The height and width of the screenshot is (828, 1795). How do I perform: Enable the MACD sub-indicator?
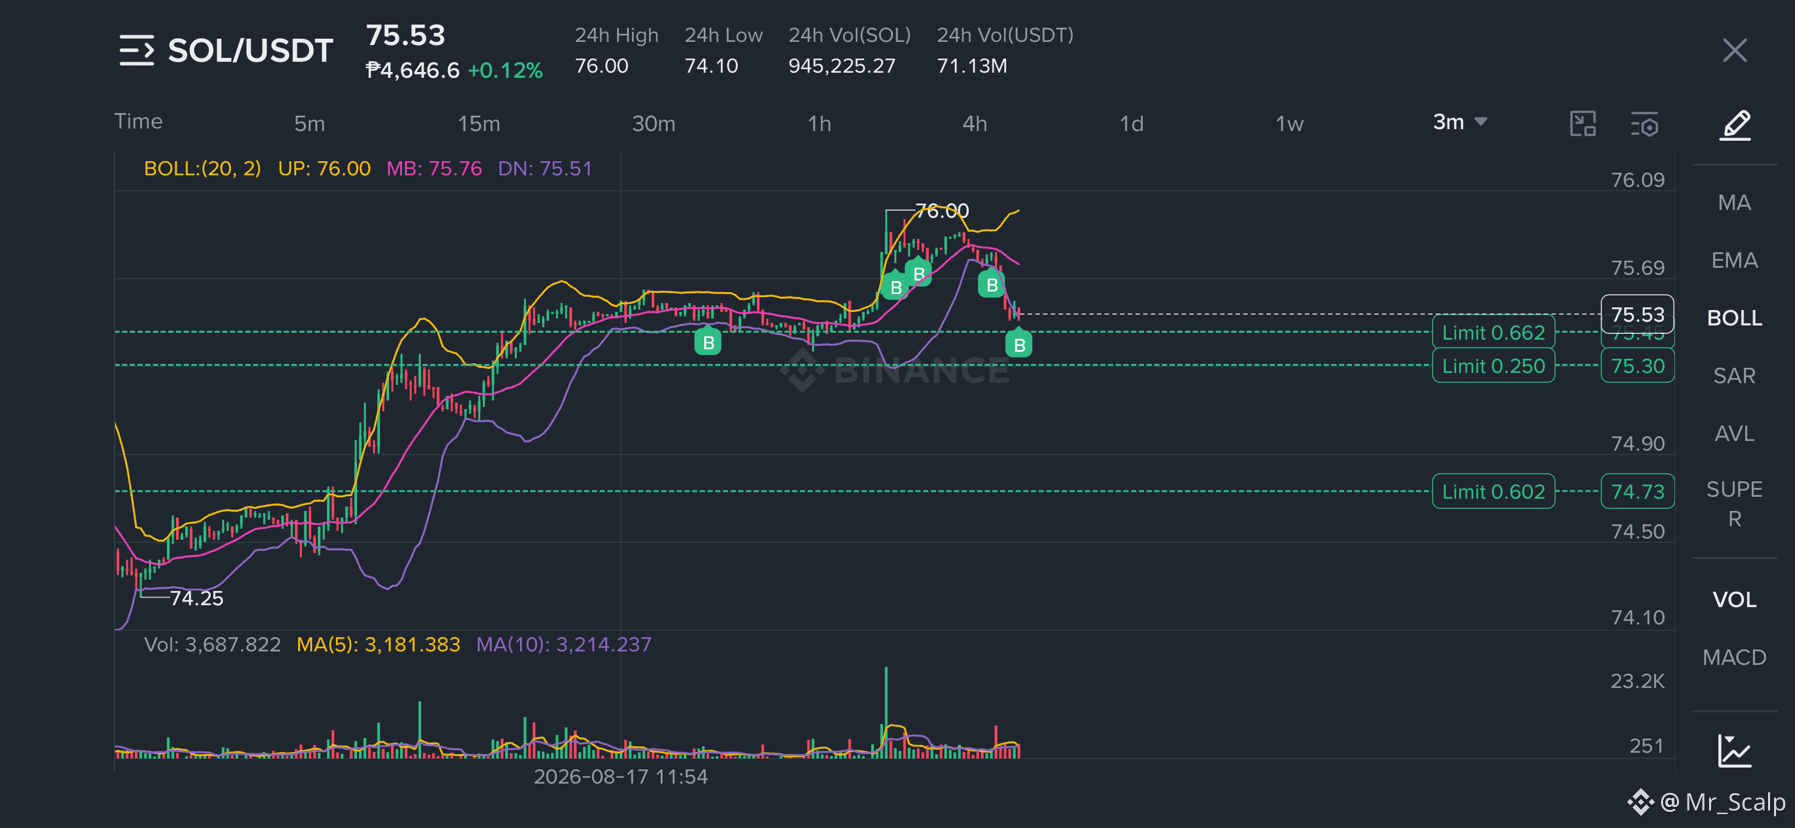click(1734, 658)
